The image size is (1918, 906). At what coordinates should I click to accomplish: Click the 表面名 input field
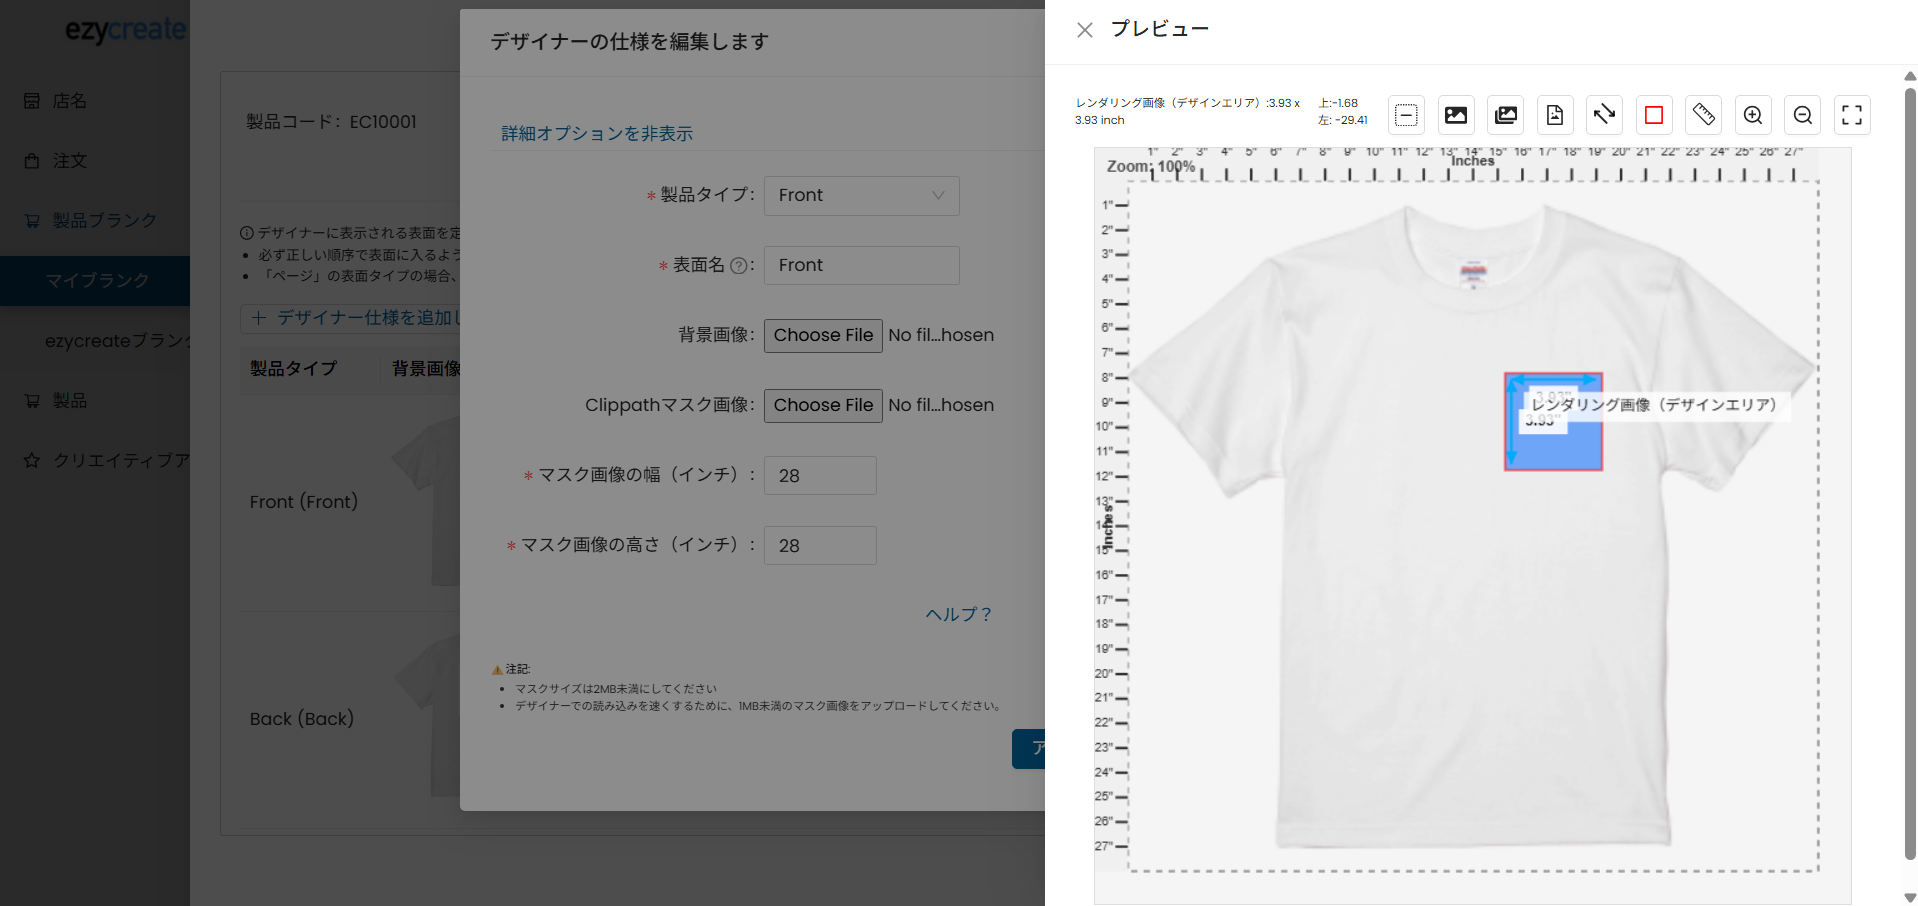point(861,266)
